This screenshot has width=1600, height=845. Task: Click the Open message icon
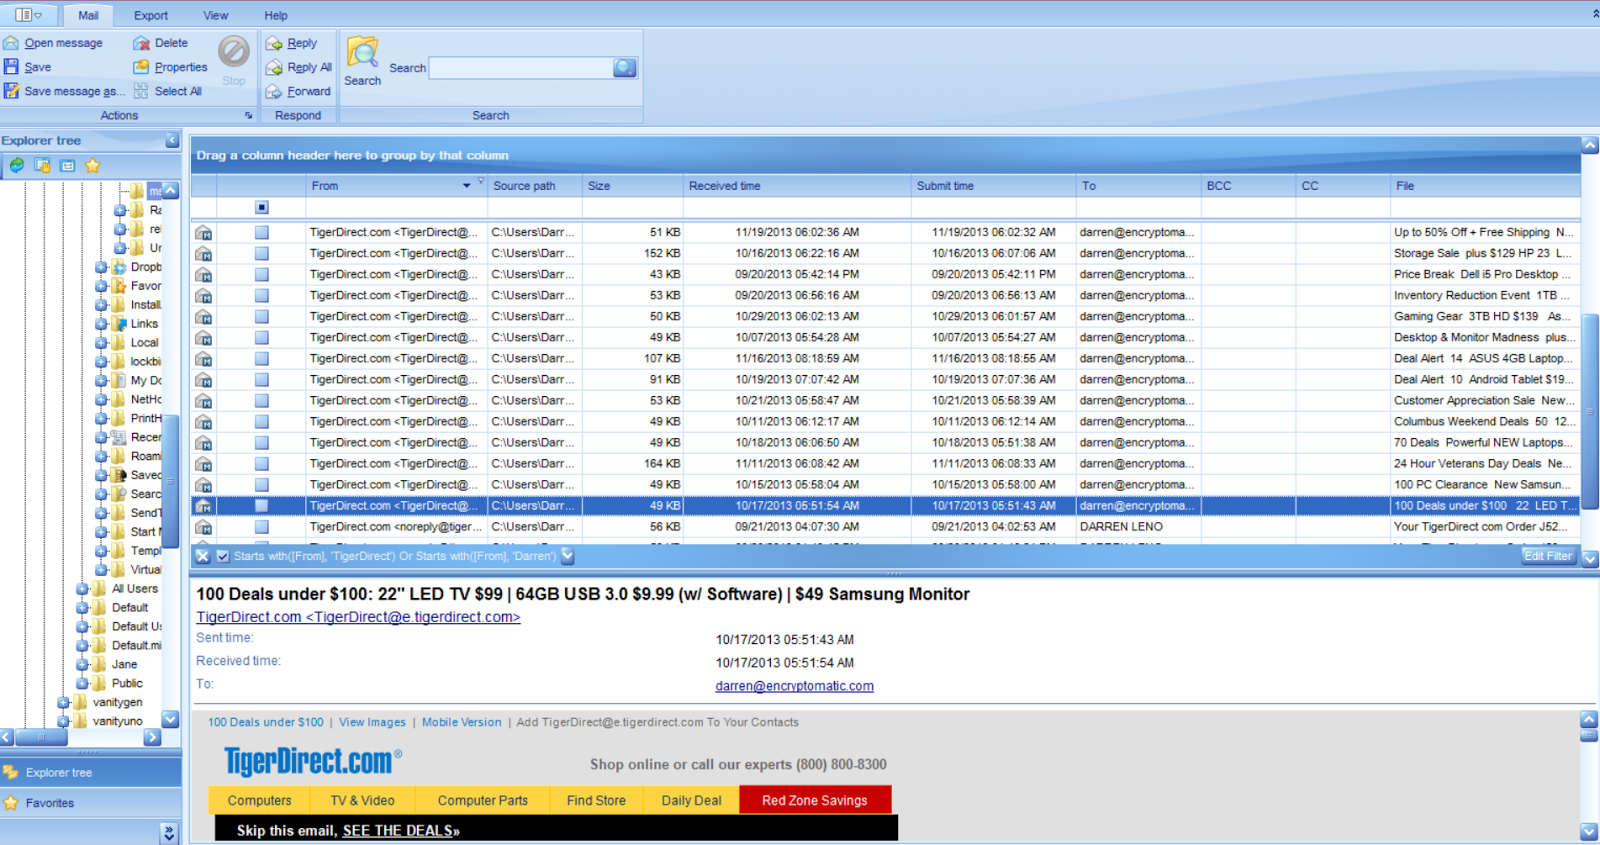click(x=11, y=43)
